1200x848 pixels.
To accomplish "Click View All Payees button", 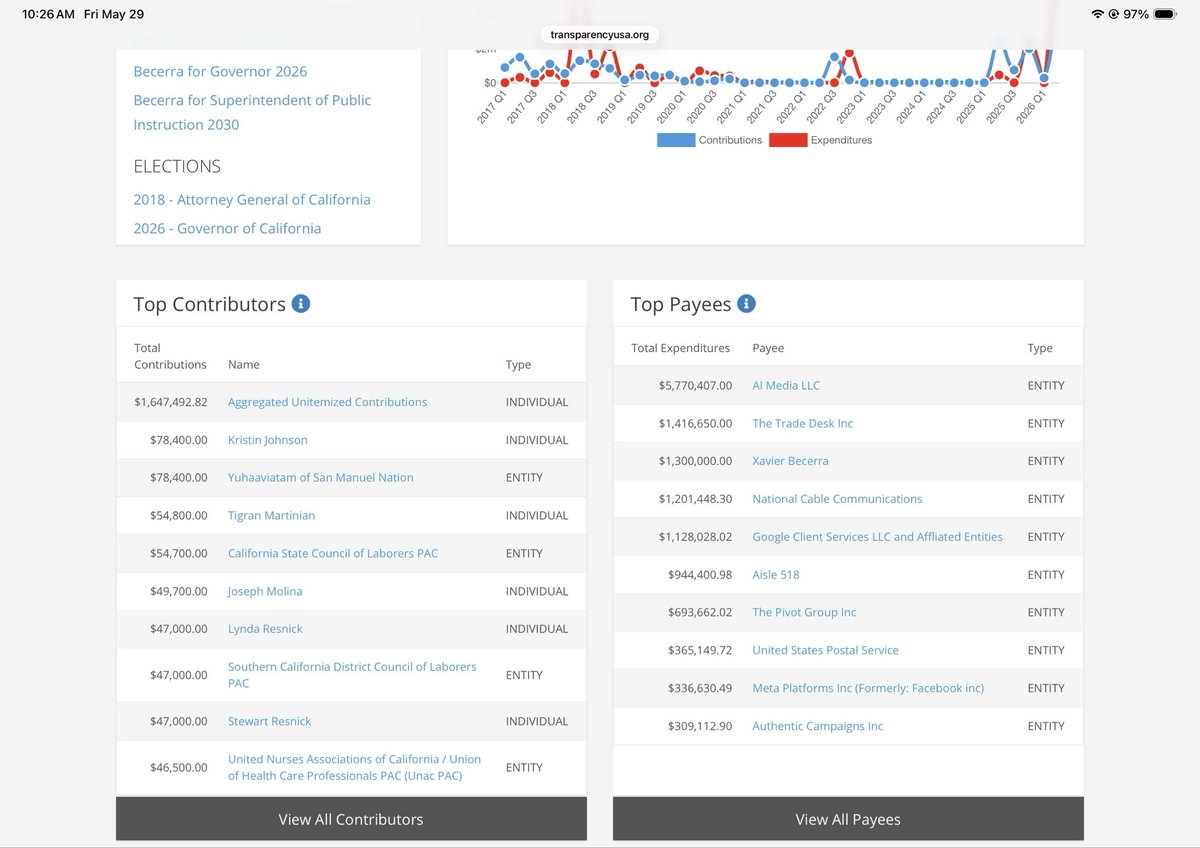I will 848,819.
